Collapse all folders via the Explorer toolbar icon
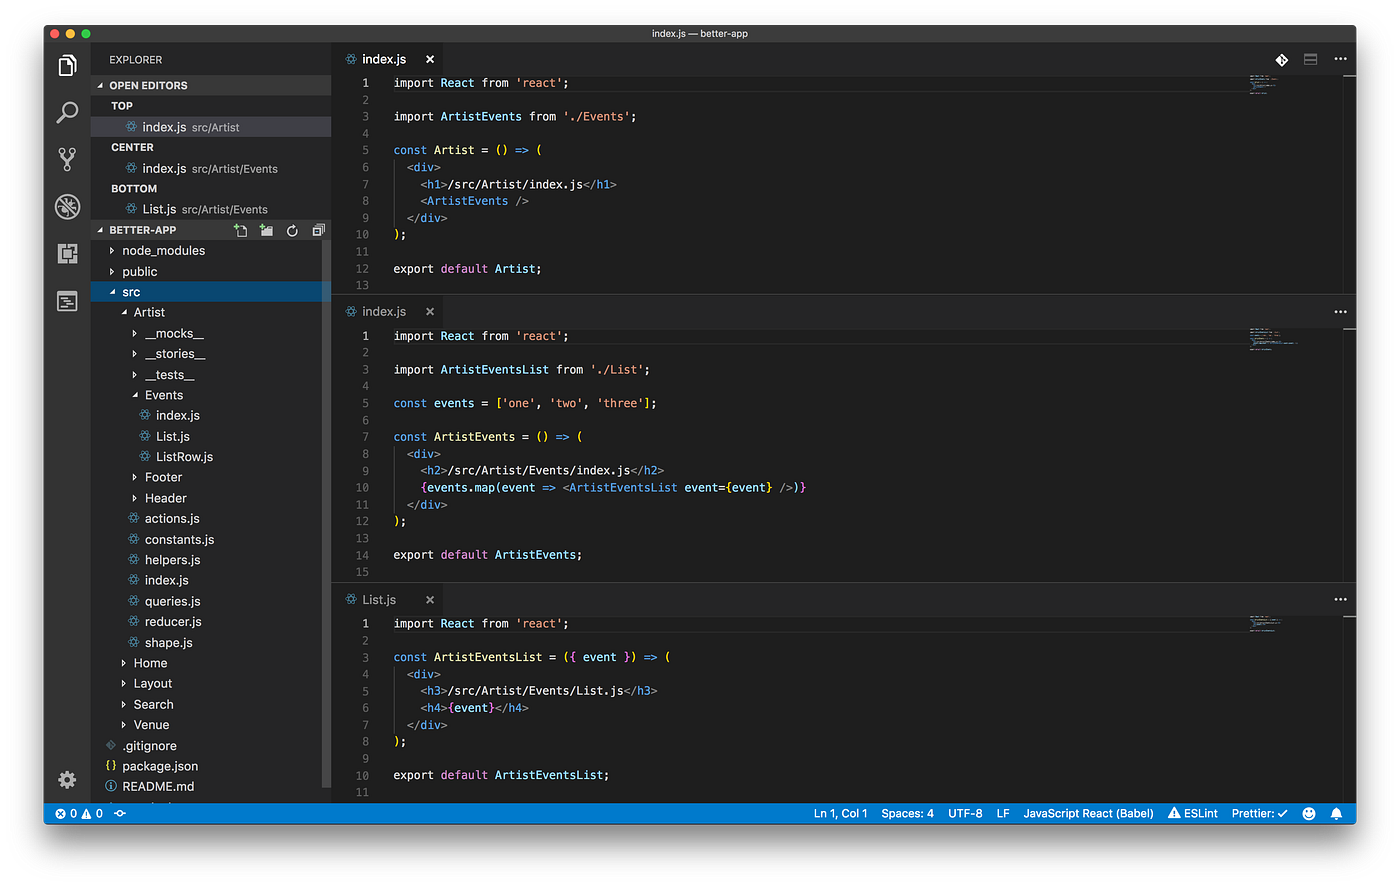The image size is (1400, 887). [317, 229]
